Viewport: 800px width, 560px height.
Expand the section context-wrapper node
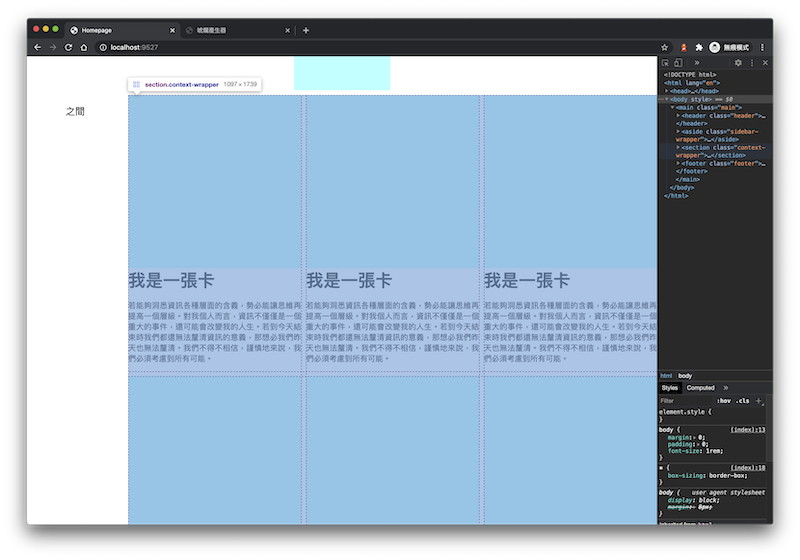point(678,147)
